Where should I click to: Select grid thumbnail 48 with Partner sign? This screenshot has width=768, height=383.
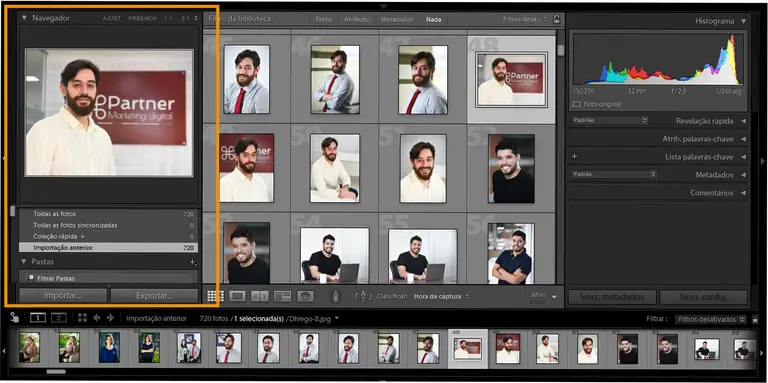pyautogui.click(x=511, y=79)
